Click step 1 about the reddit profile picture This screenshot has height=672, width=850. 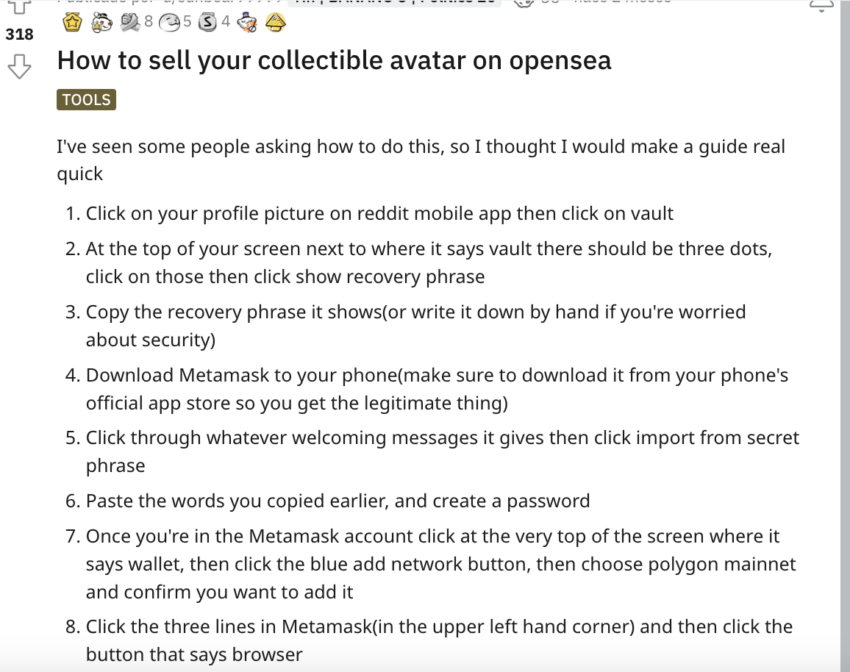click(379, 213)
